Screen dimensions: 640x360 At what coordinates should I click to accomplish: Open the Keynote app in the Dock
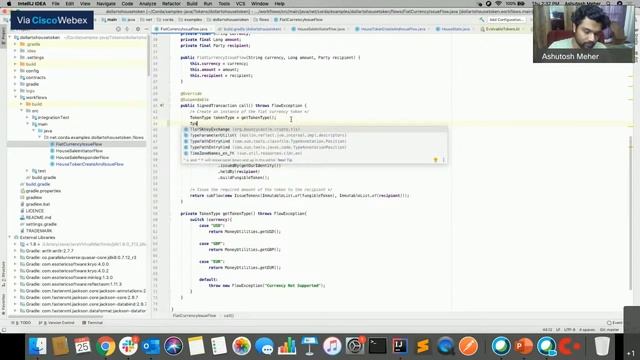point(309,346)
